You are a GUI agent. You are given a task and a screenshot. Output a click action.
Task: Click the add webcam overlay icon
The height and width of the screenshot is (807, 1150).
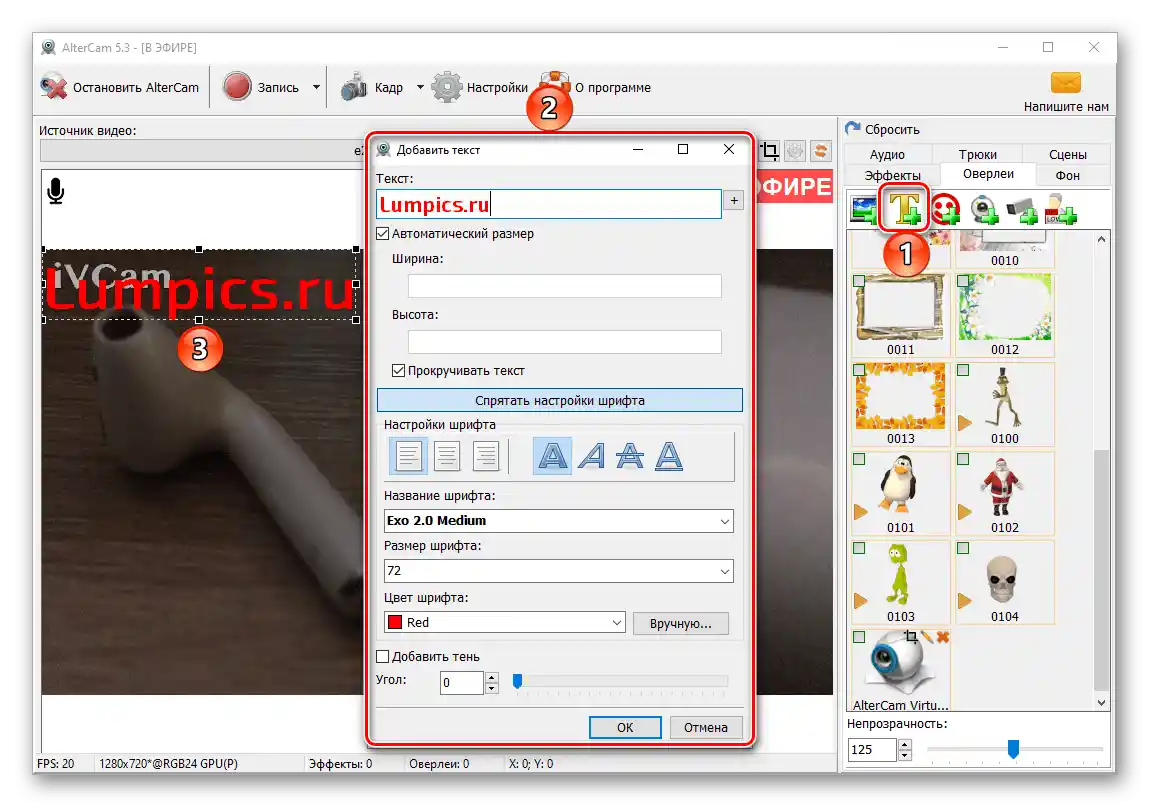coord(984,210)
